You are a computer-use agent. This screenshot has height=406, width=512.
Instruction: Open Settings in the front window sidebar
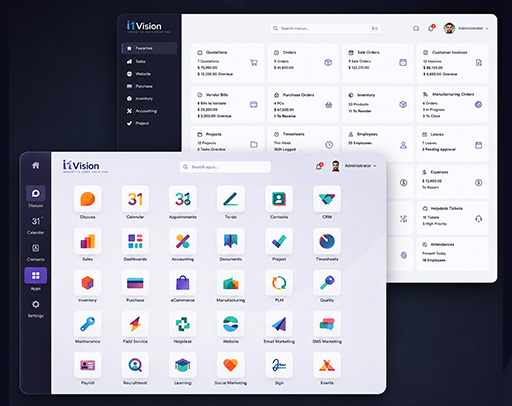(x=36, y=308)
